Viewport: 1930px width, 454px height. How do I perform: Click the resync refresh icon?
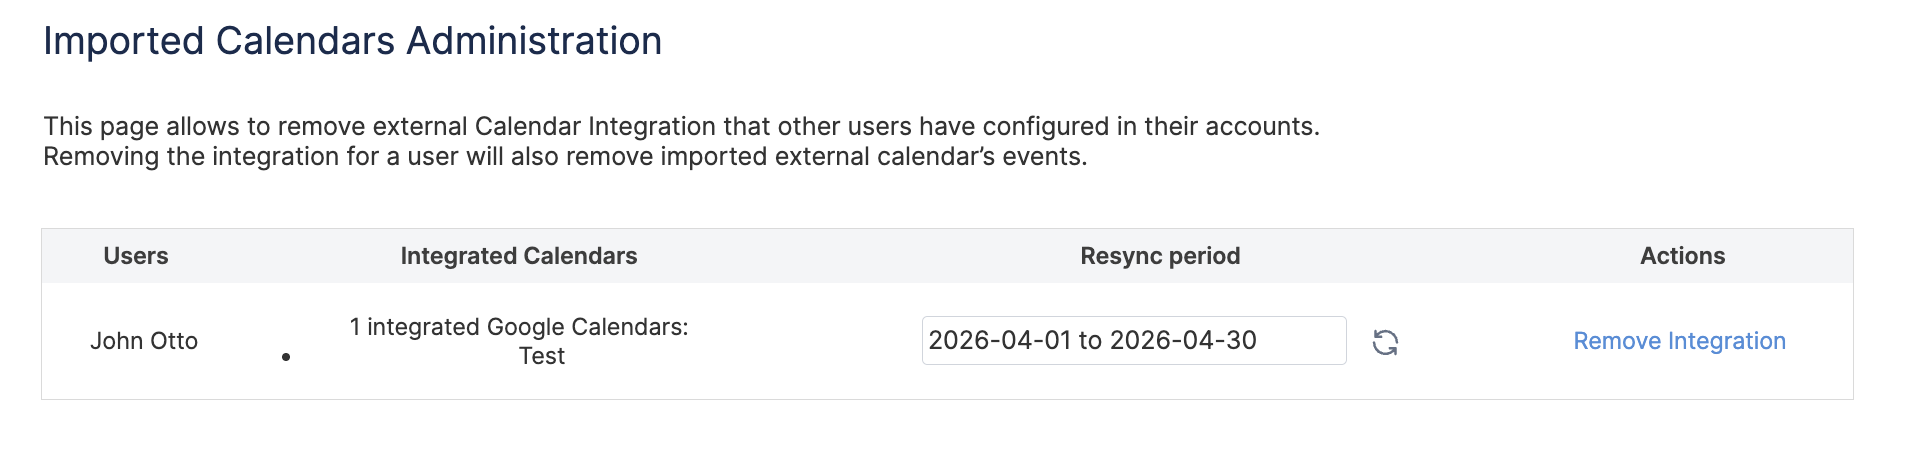[1385, 342]
